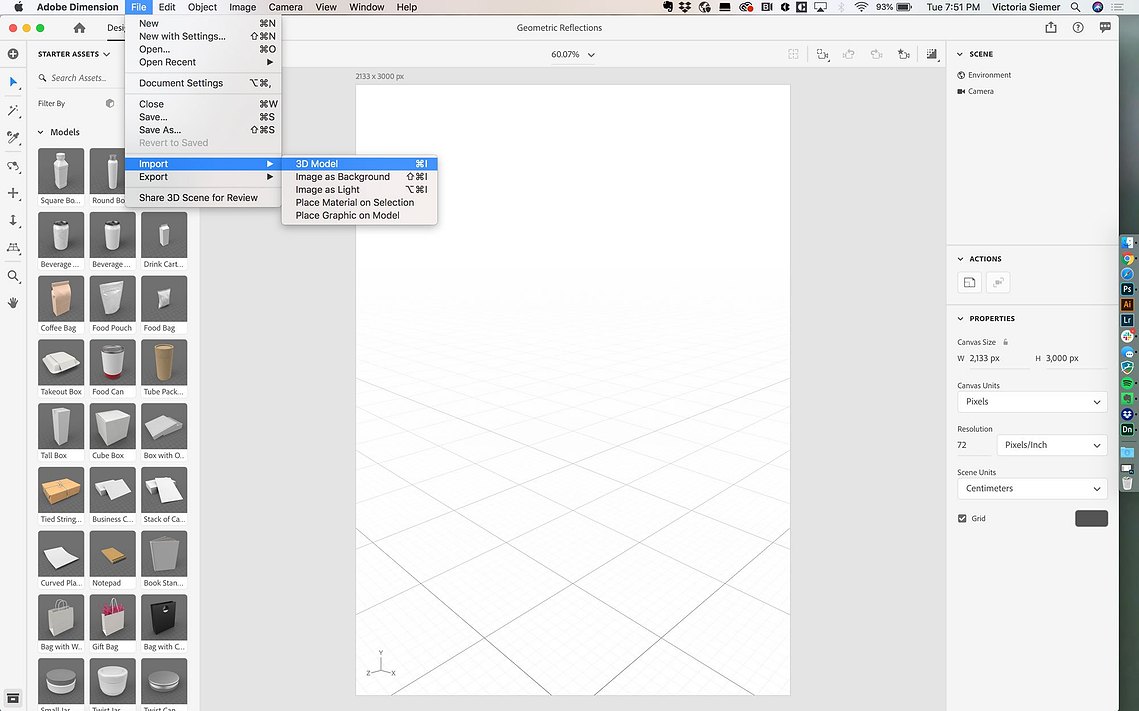Open the 60.07% zoom level dropdown
The width and height of the screenshot is (1139, 711).
click(572, 54)
